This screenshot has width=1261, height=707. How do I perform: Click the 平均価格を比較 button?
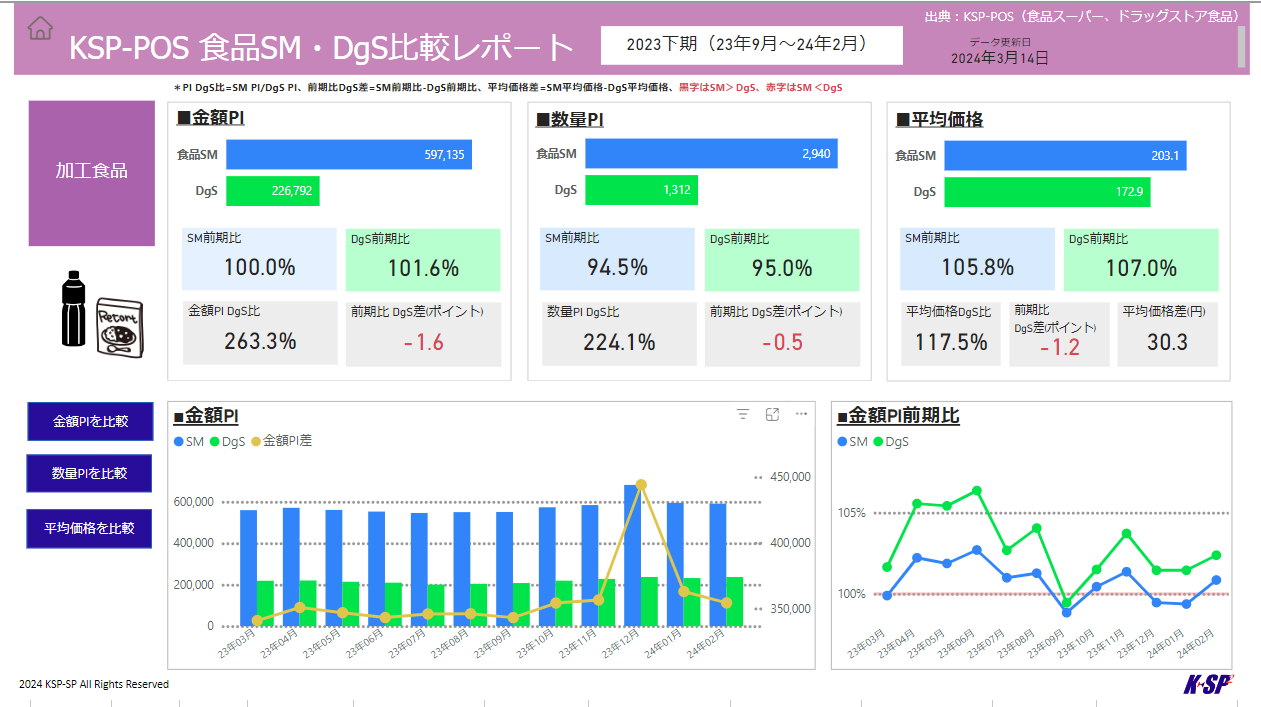click(90, 528)
